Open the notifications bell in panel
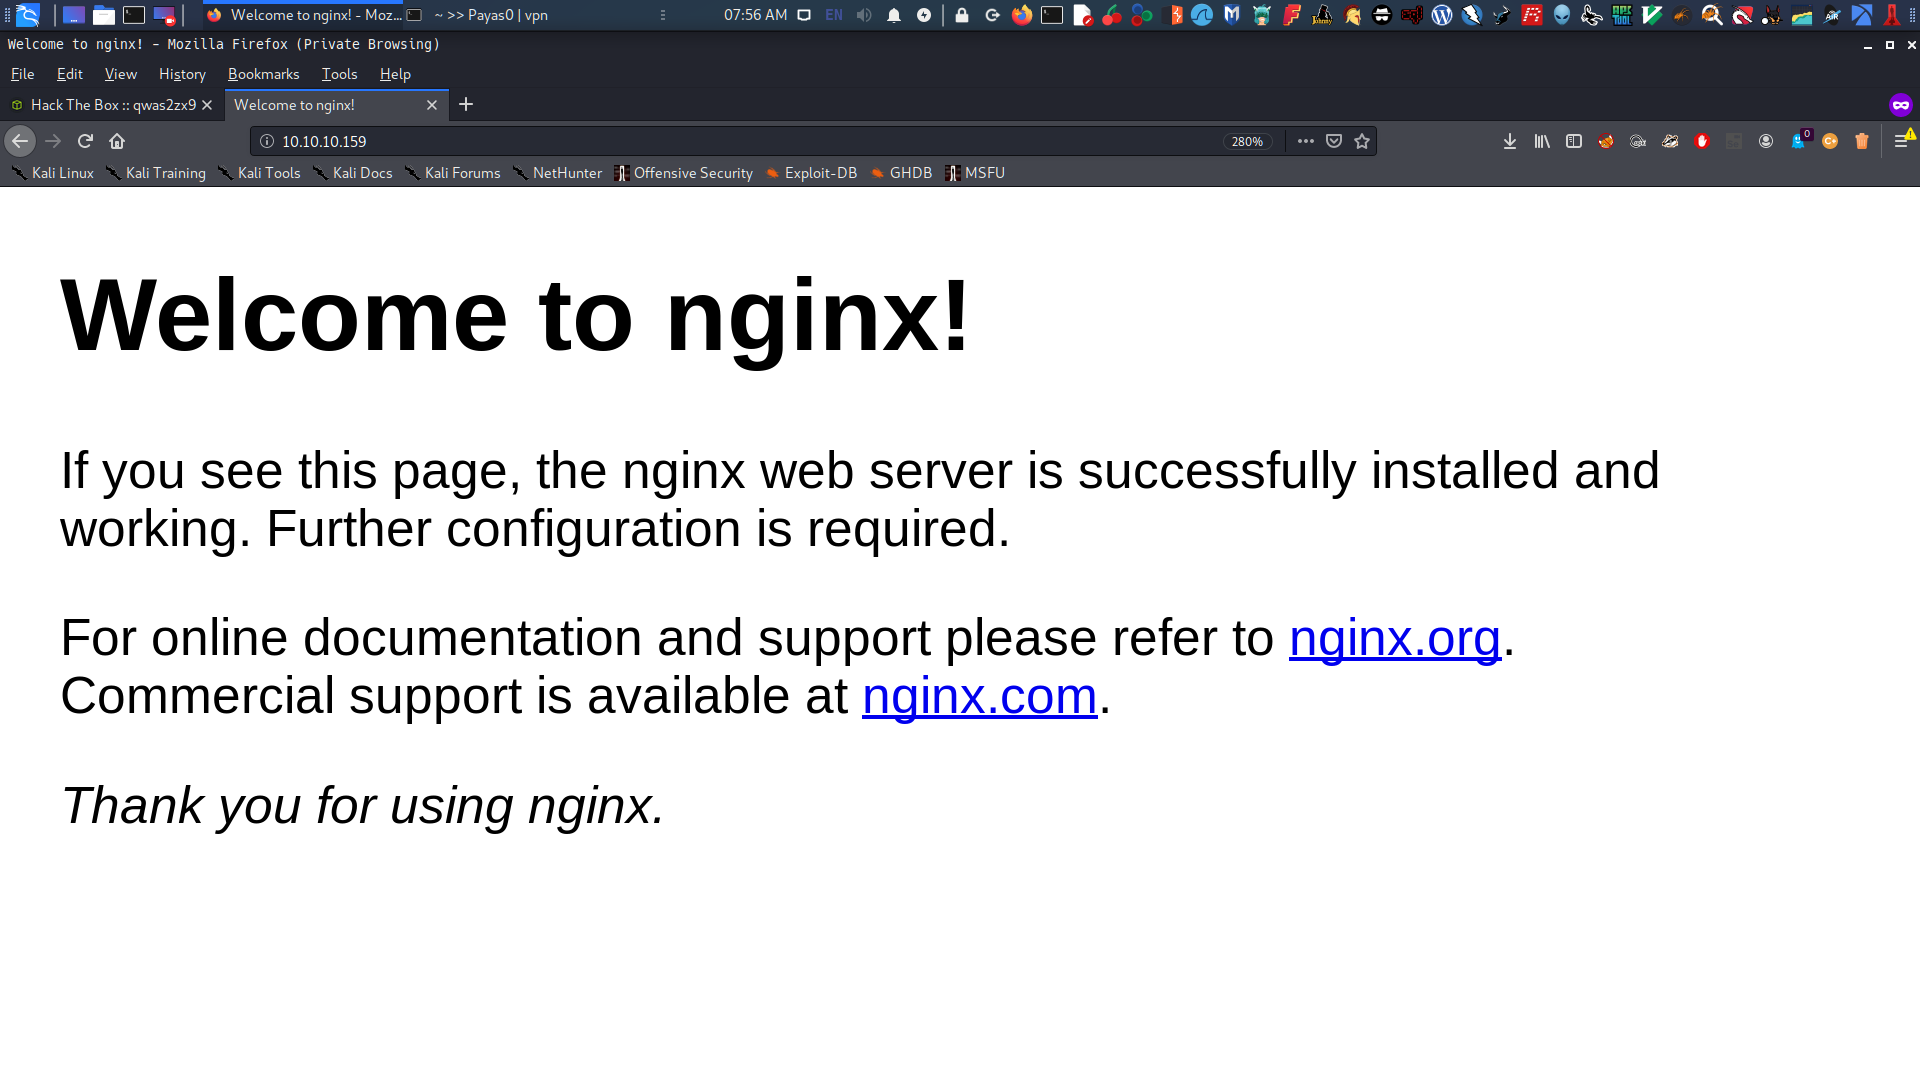Viewport: 1920px width, 1080px height. coord(894,15)
